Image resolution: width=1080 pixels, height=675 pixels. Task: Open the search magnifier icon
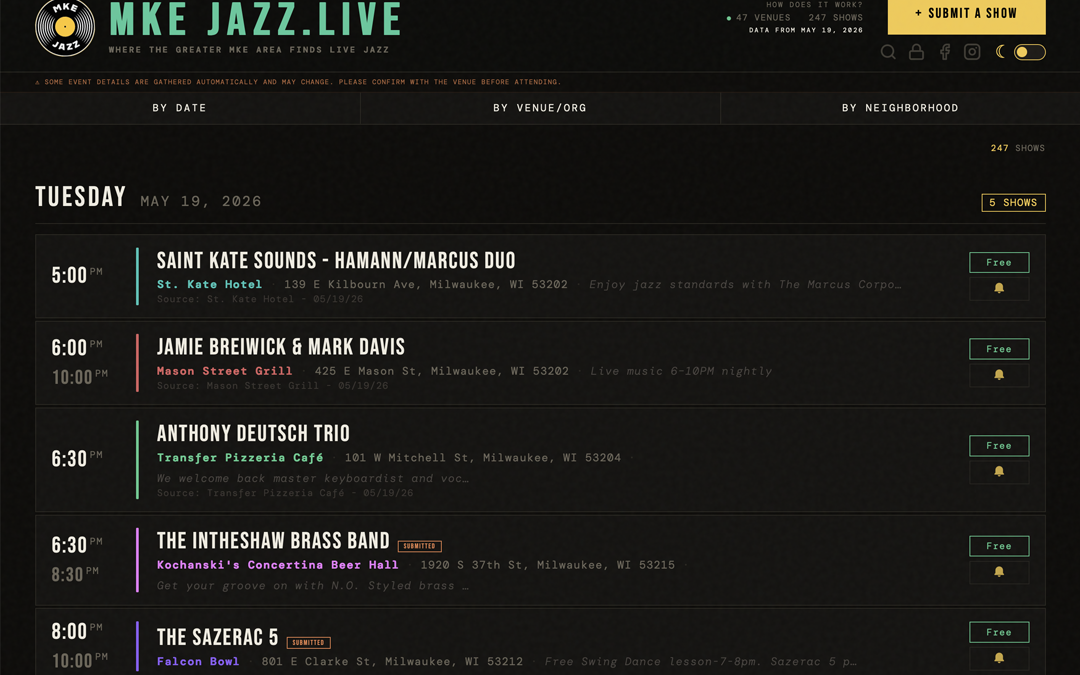click(888, 52)
